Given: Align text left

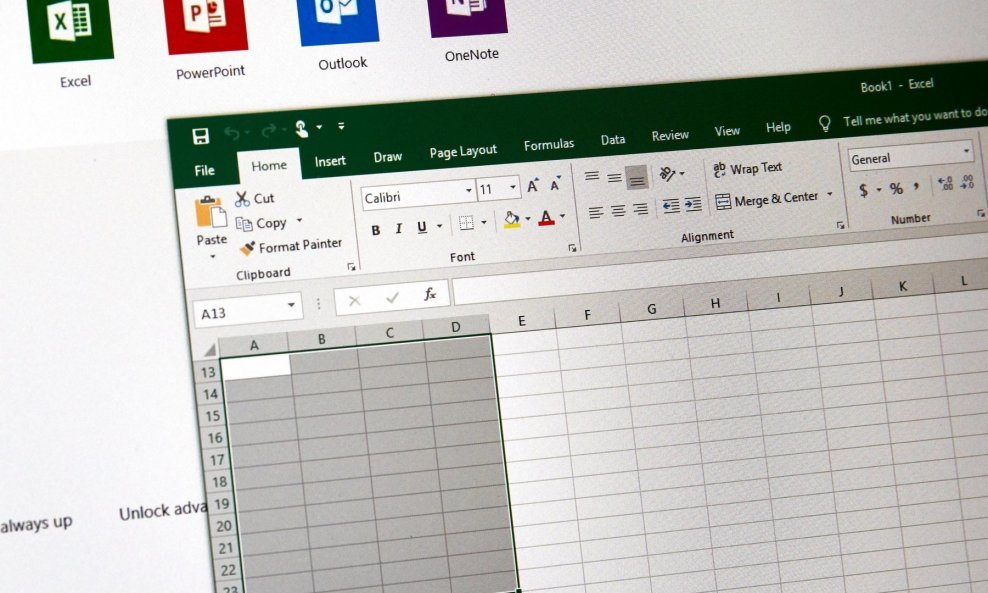Looking at the screenshot, I should coord(595,213).
